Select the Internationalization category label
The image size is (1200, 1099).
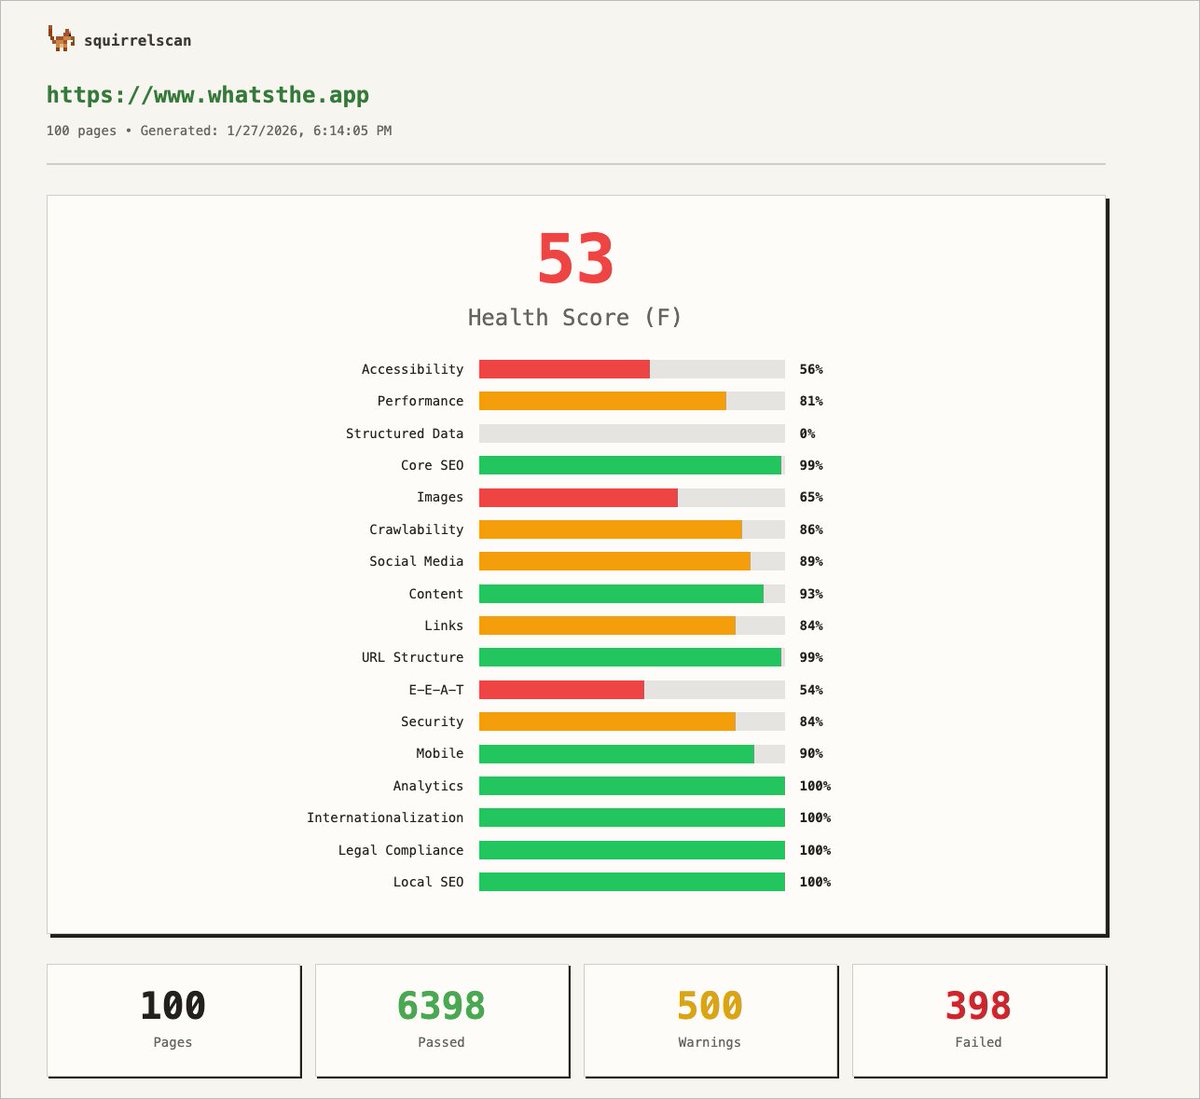(385, 817)
